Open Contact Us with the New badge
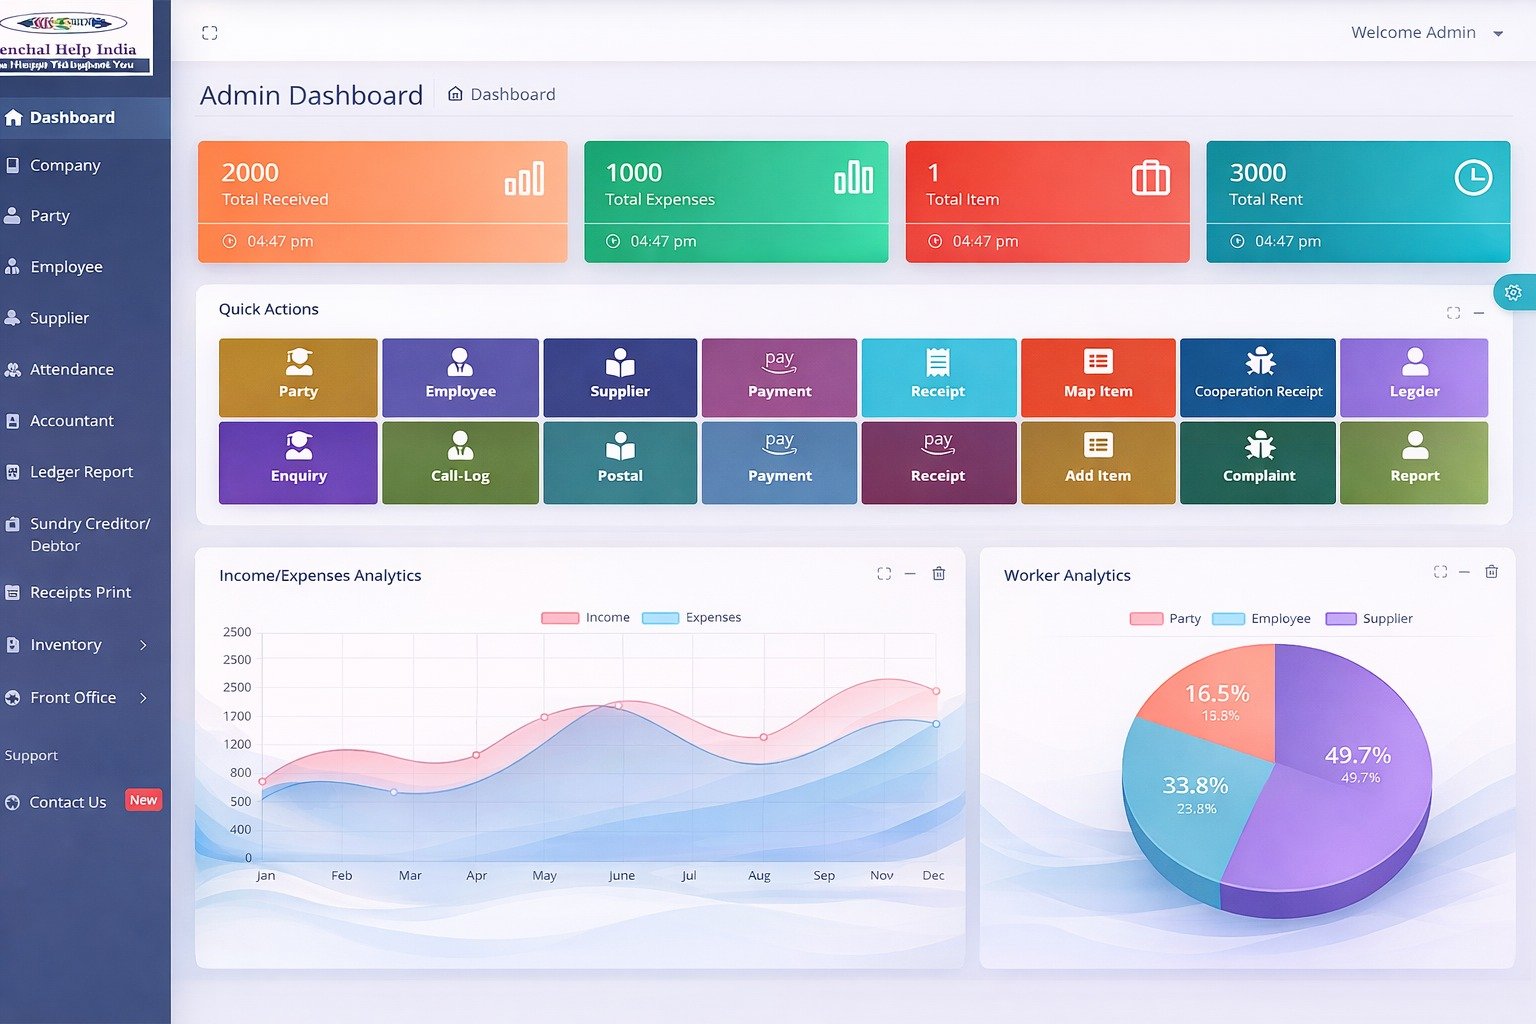The image size is (1536, 1024). click(x=68, y=801)
